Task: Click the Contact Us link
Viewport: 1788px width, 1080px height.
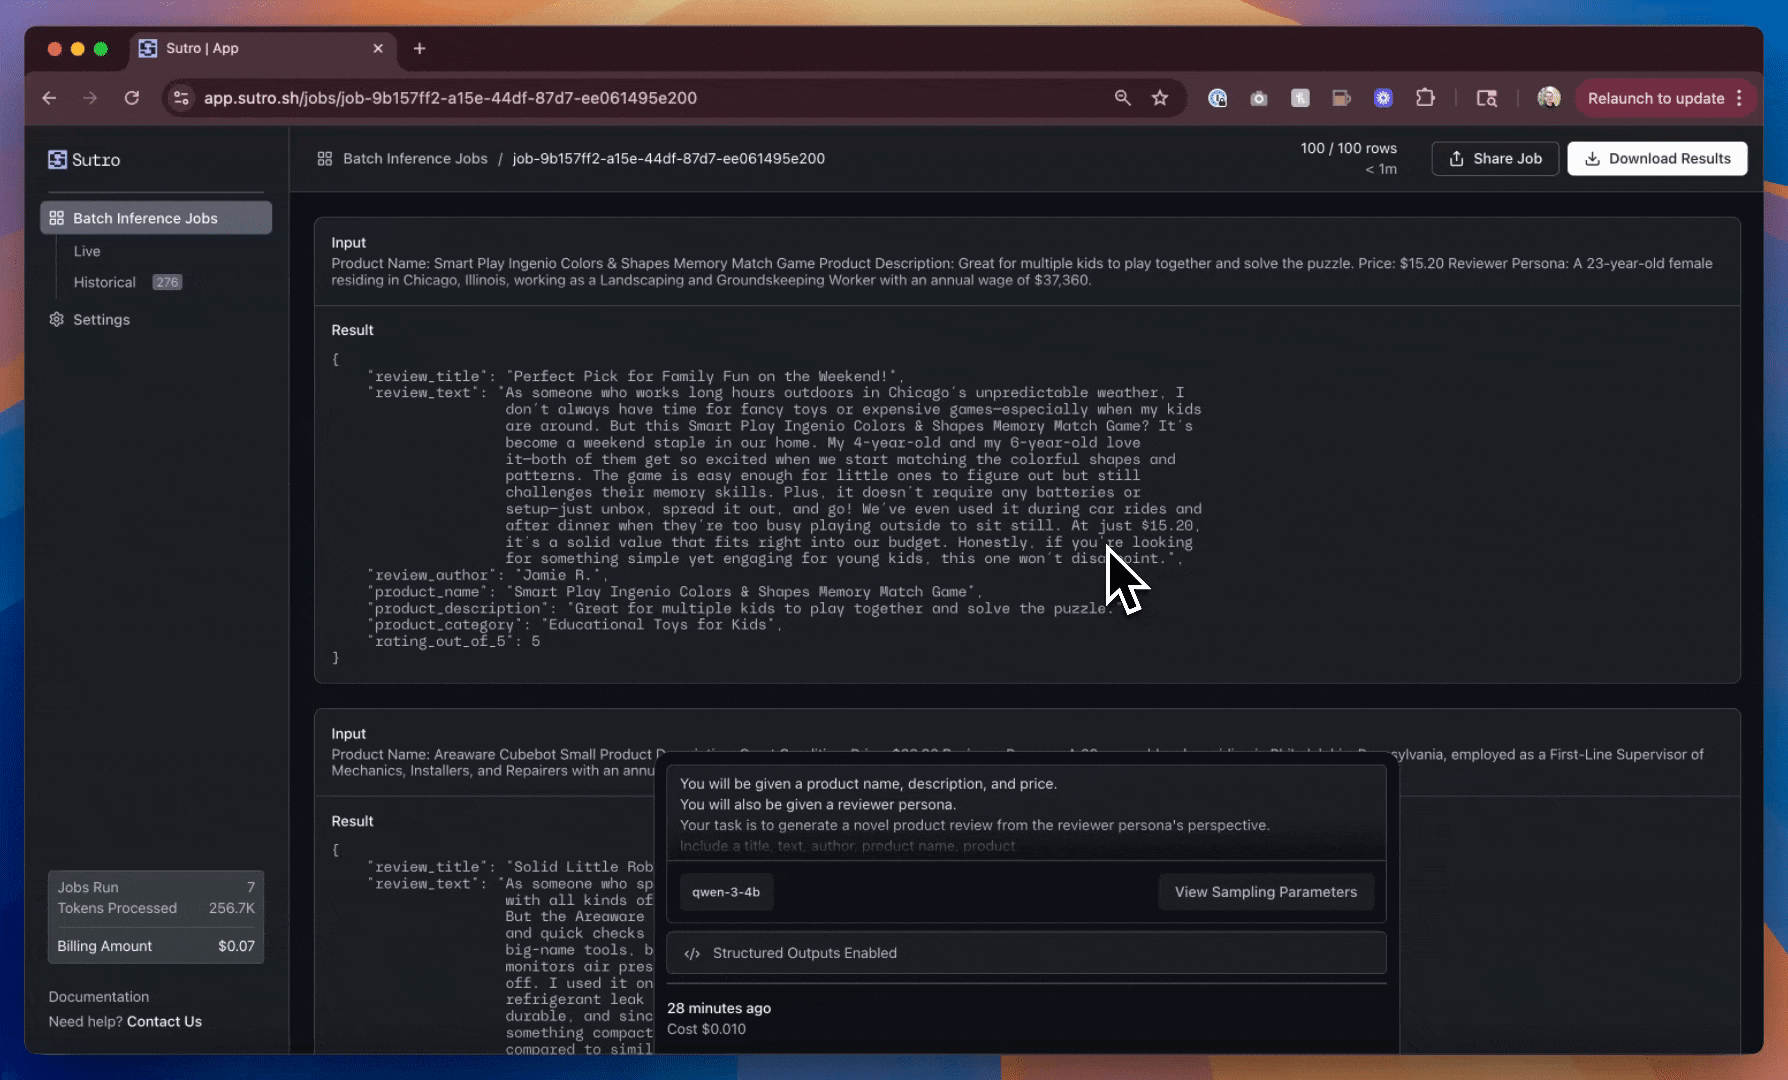Action: click(x=164, y=1021)
